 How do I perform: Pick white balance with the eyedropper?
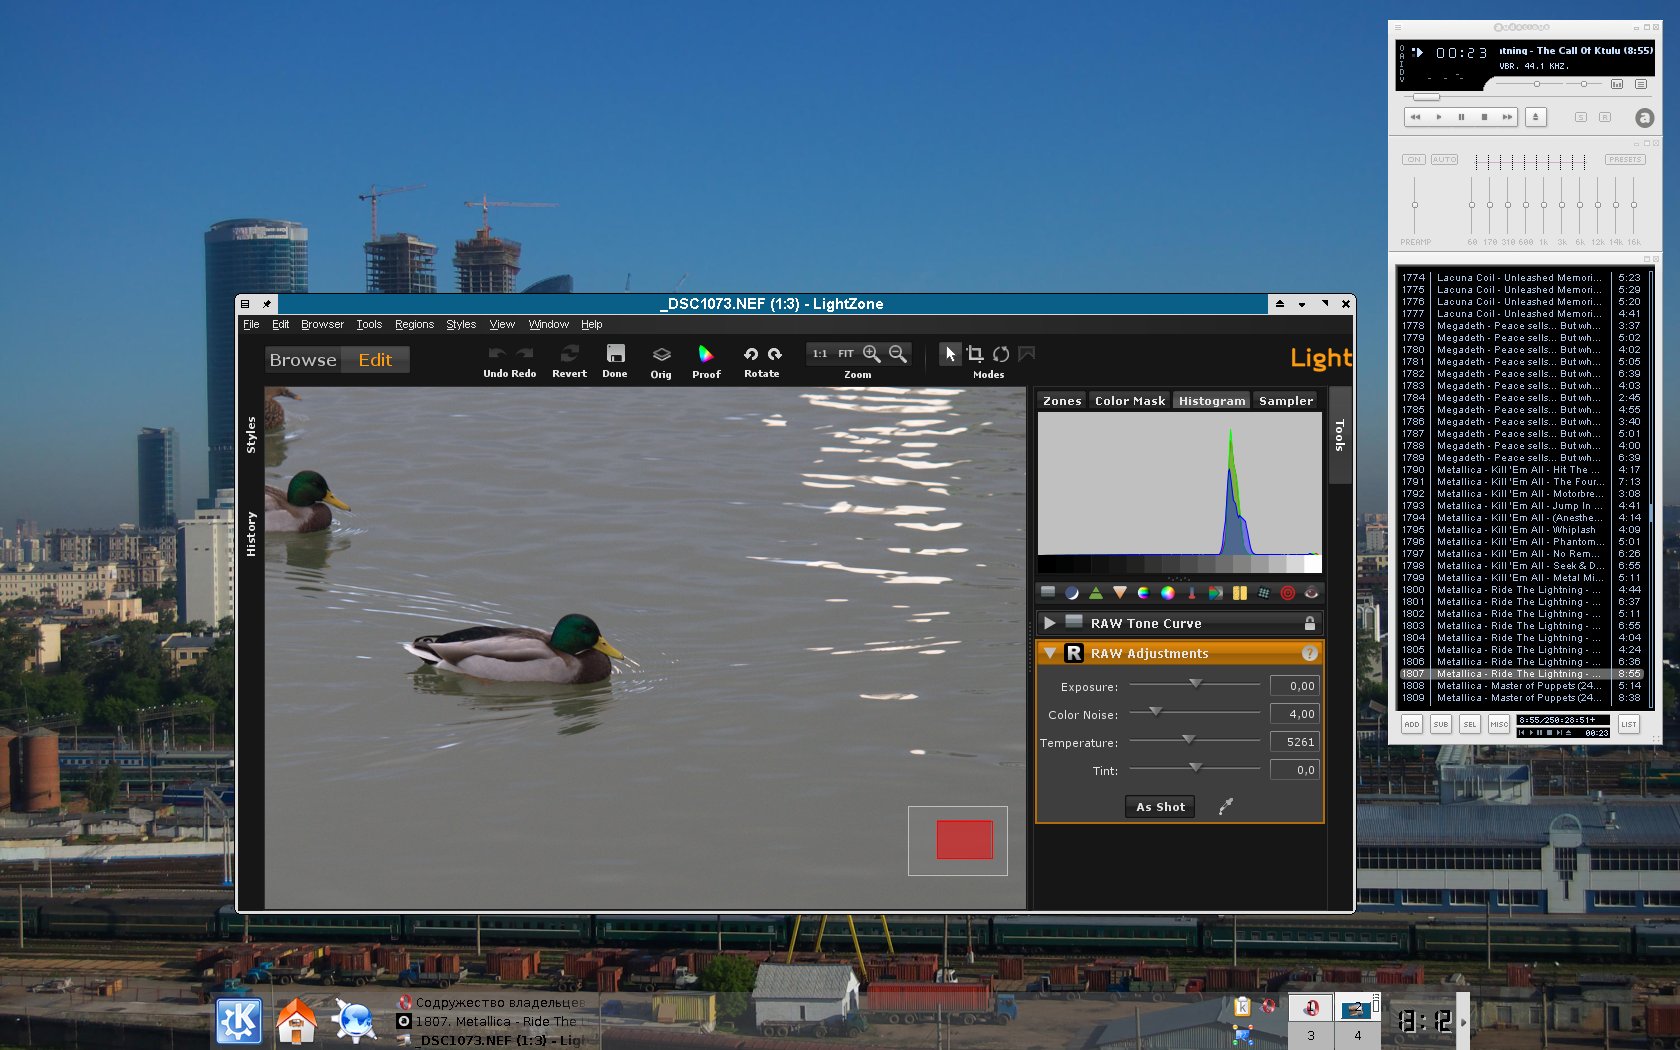coord(1226,806)
